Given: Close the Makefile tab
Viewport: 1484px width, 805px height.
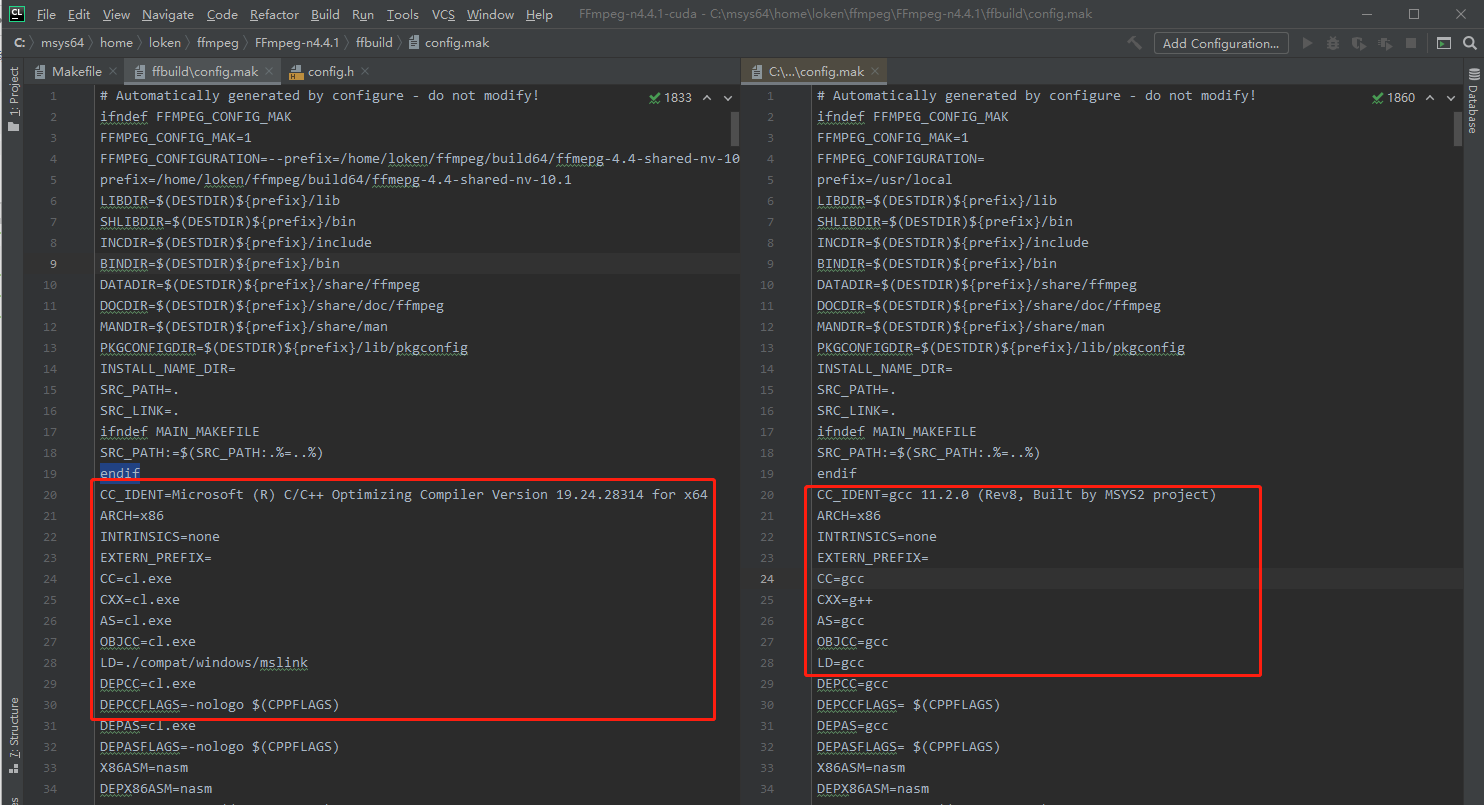Looking at the screenshot, I should (113, 71).
